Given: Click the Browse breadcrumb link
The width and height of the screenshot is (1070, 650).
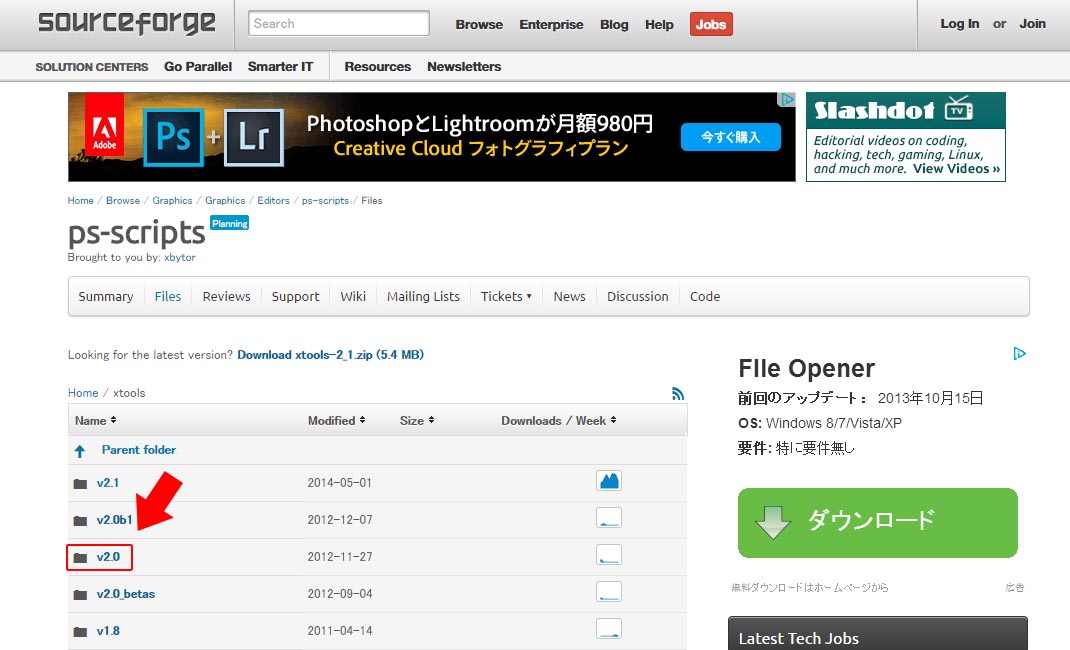Looking at the screenshot, I should (123, 201).
